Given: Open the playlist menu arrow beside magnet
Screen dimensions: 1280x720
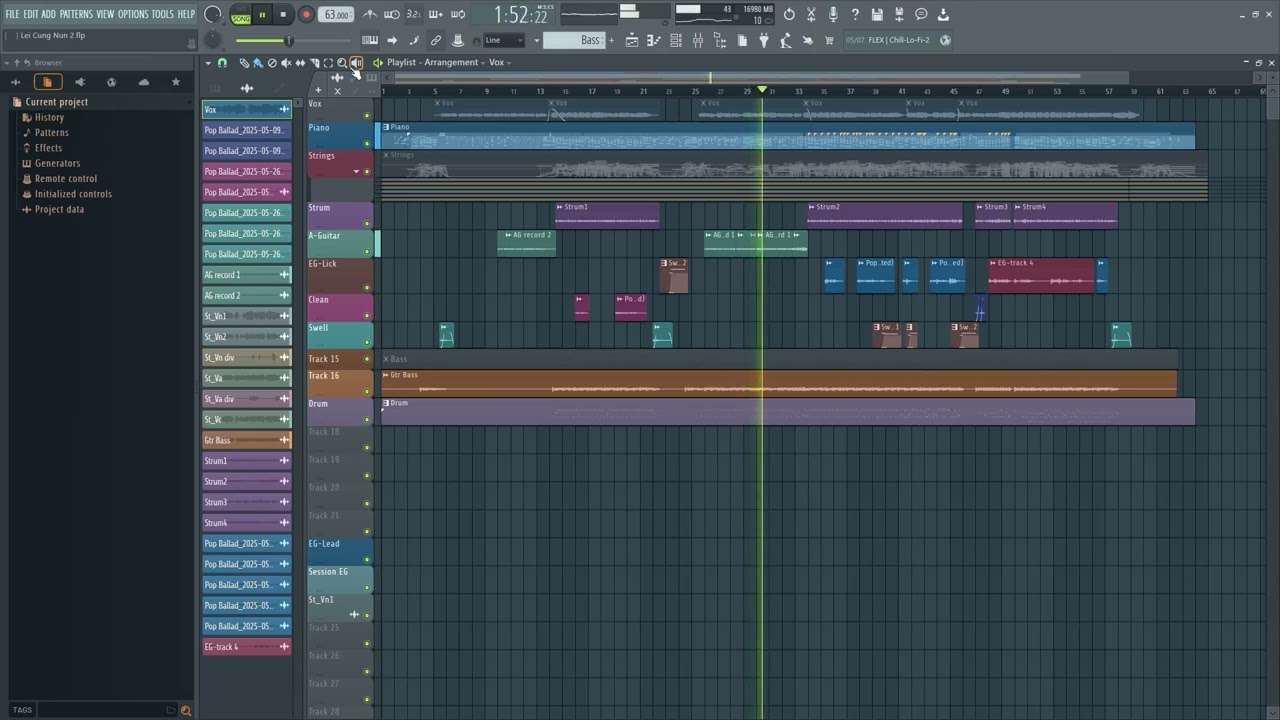Looking at the screenshot, I should click(x=208, y=63).
